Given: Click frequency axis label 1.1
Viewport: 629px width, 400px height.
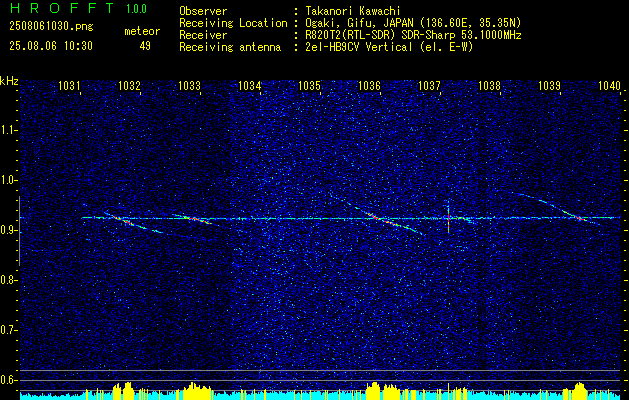Looking at the screenshot, I should point(8,130).
